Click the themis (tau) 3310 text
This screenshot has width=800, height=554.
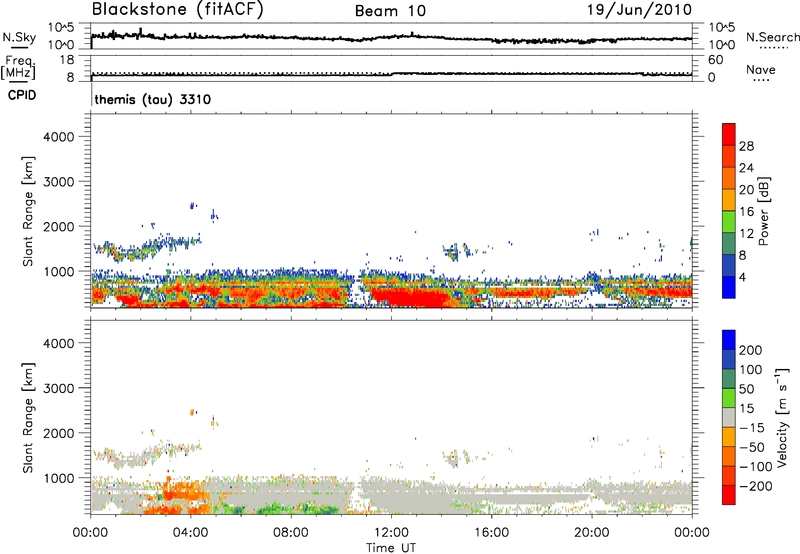(153, 99)
